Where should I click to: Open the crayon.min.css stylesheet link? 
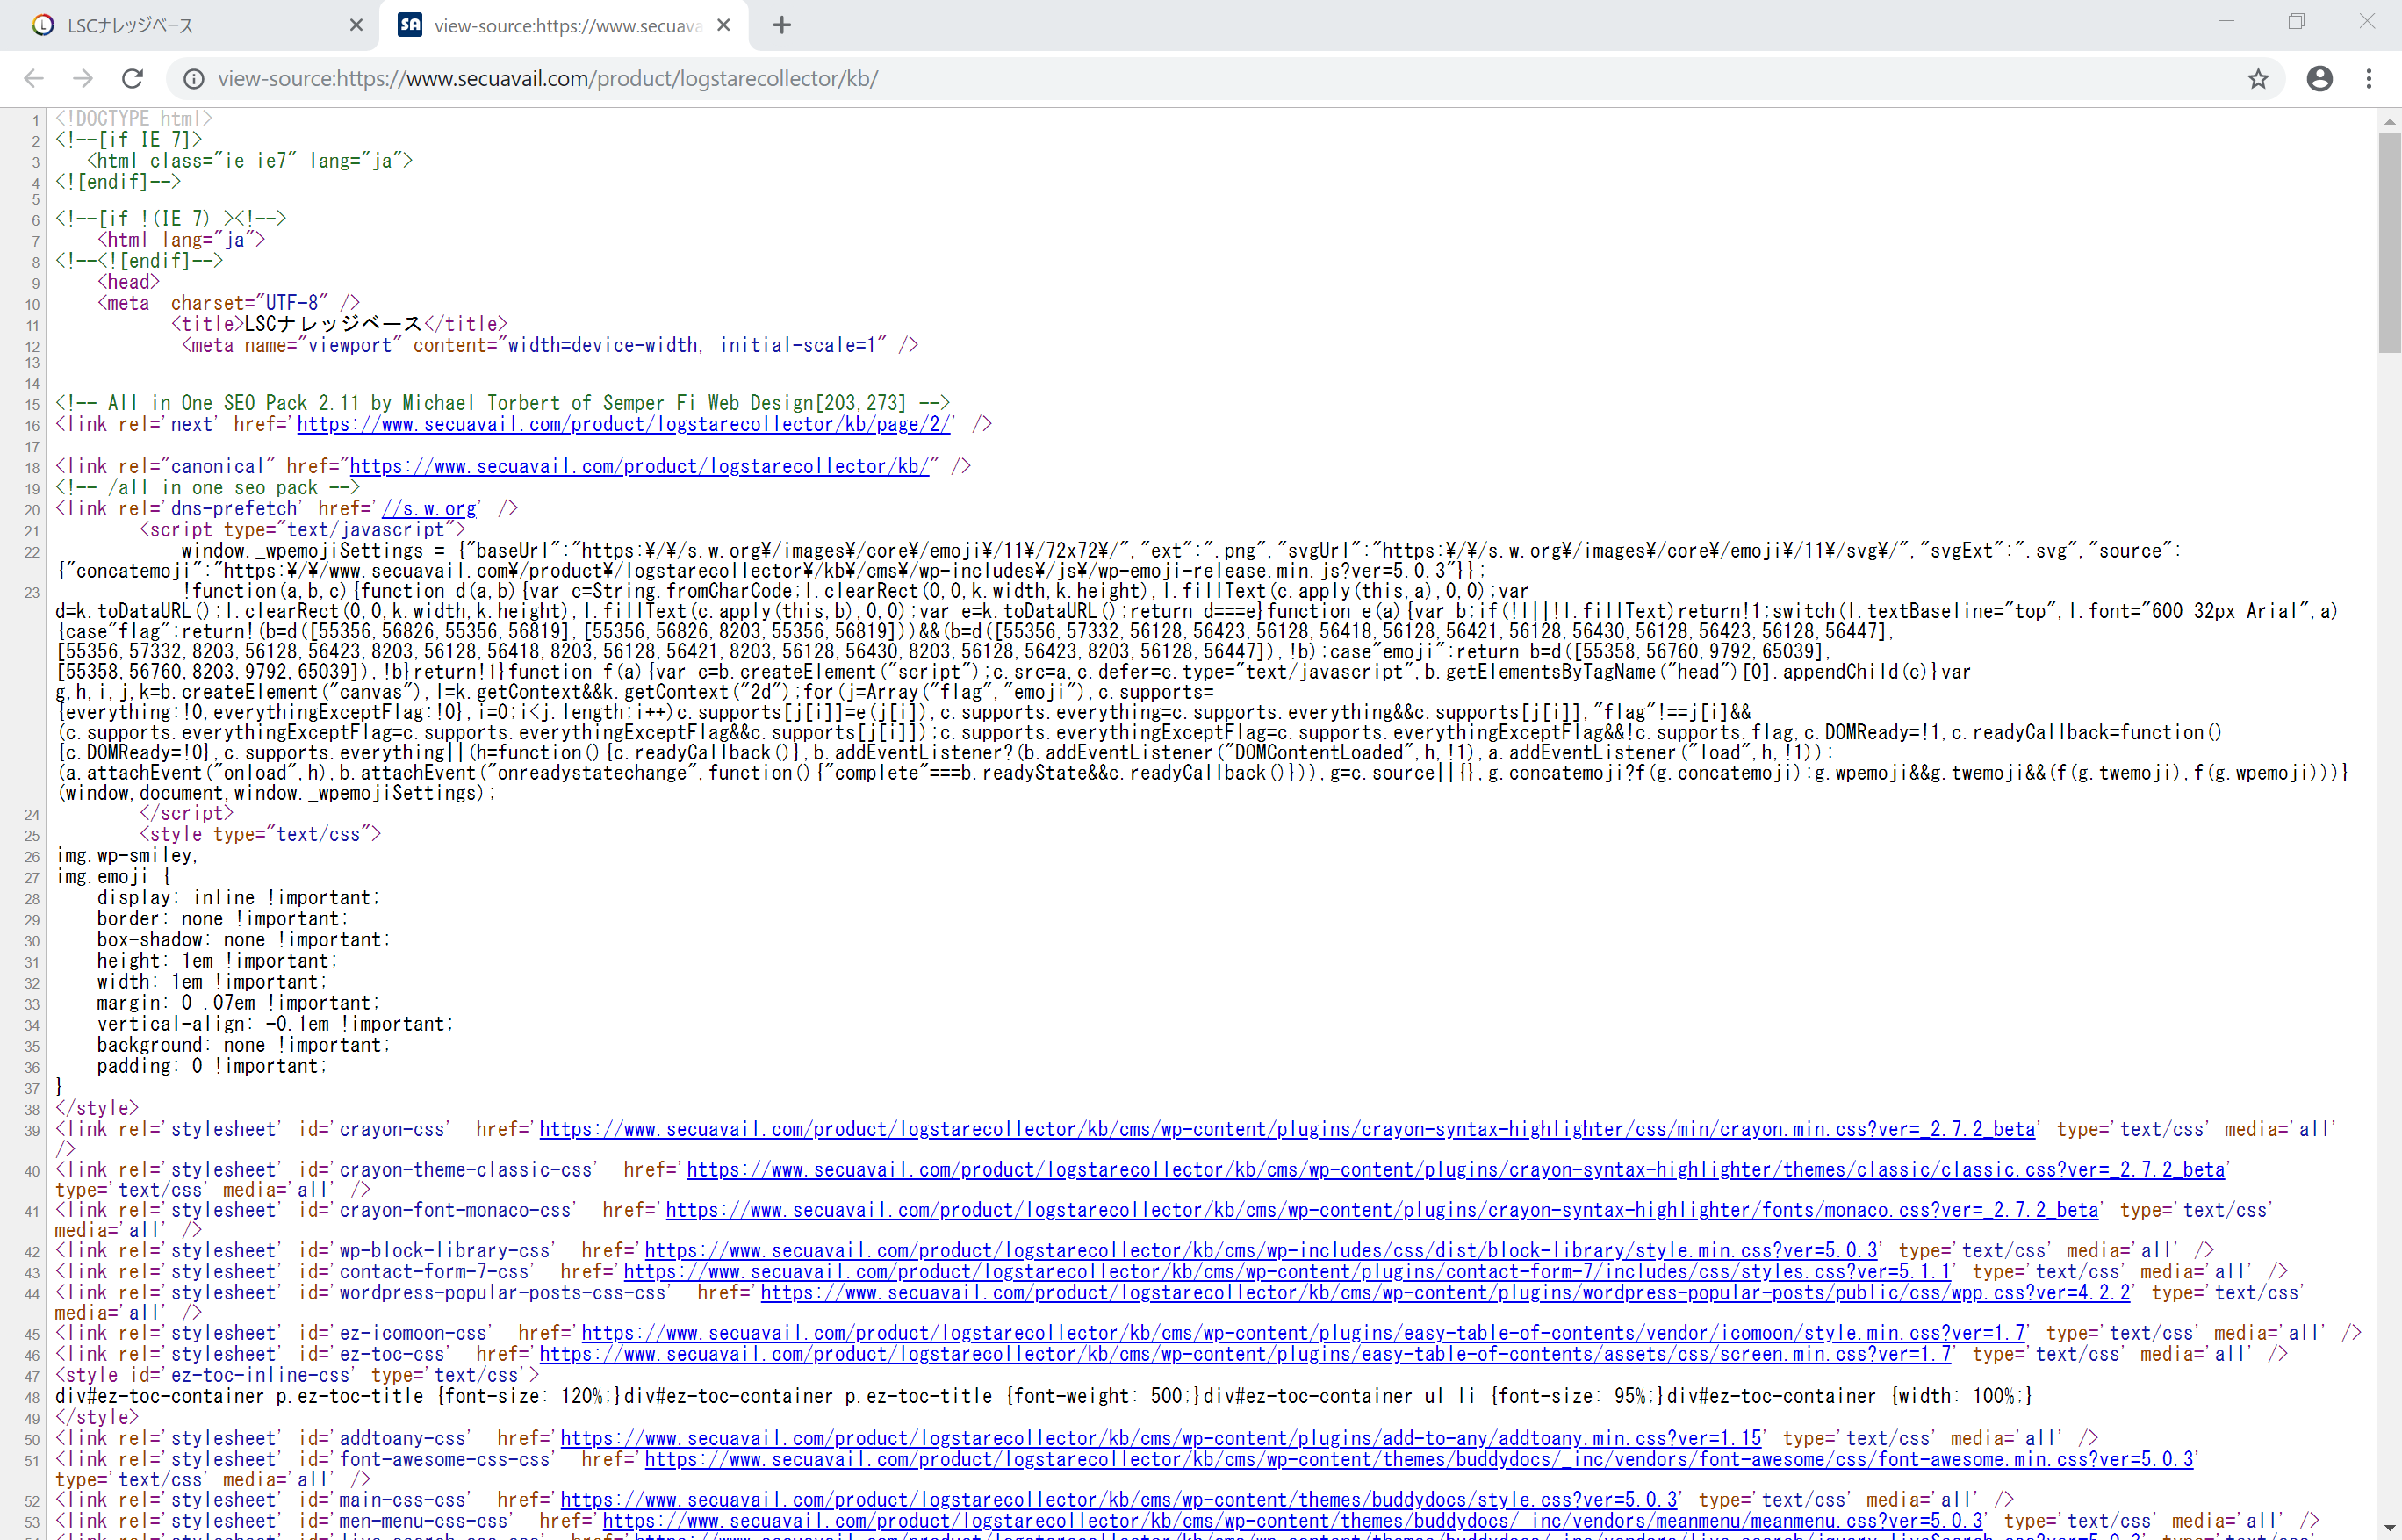[x=1287, y=1129]
